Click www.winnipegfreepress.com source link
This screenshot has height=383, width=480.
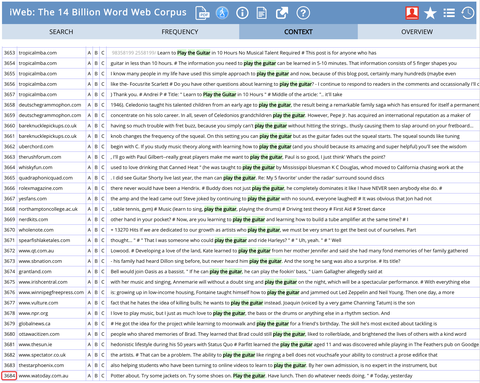pos(51,292)
